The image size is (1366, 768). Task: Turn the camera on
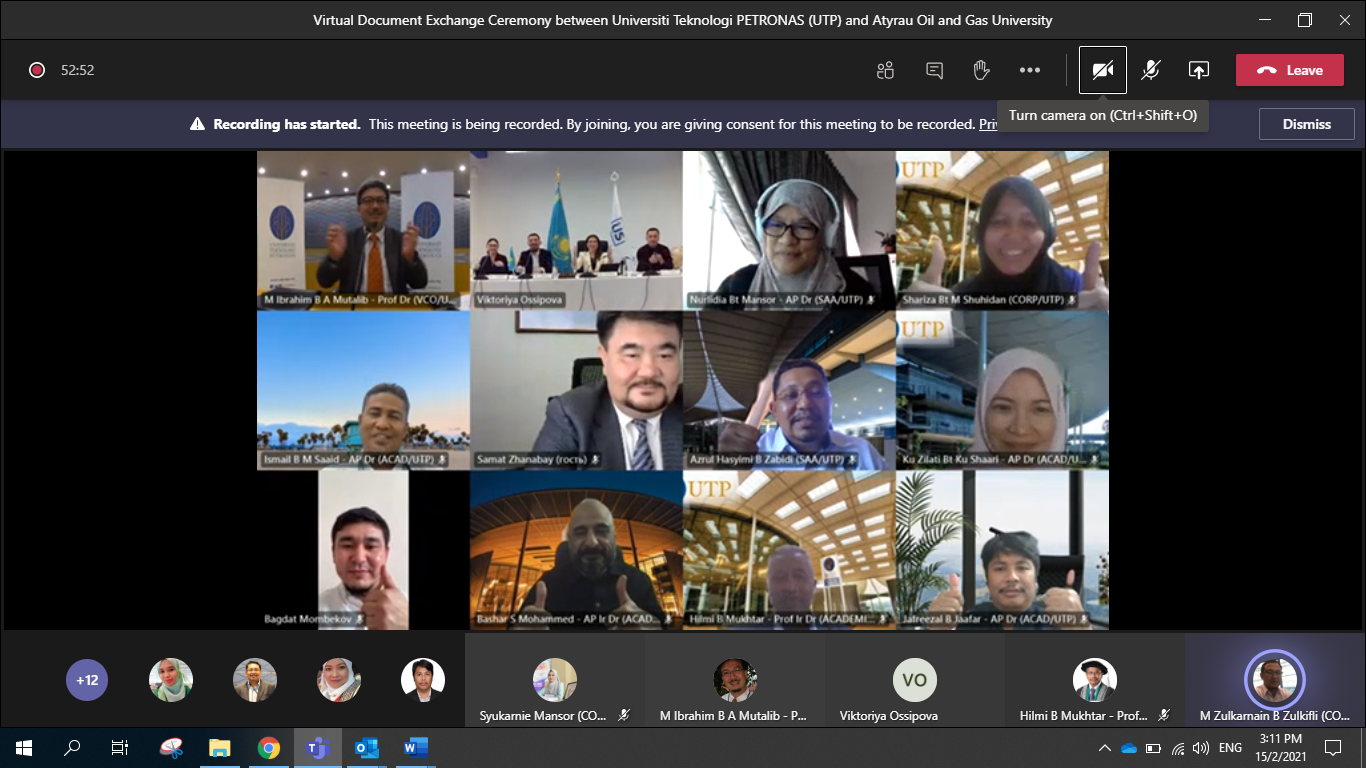1102,70
